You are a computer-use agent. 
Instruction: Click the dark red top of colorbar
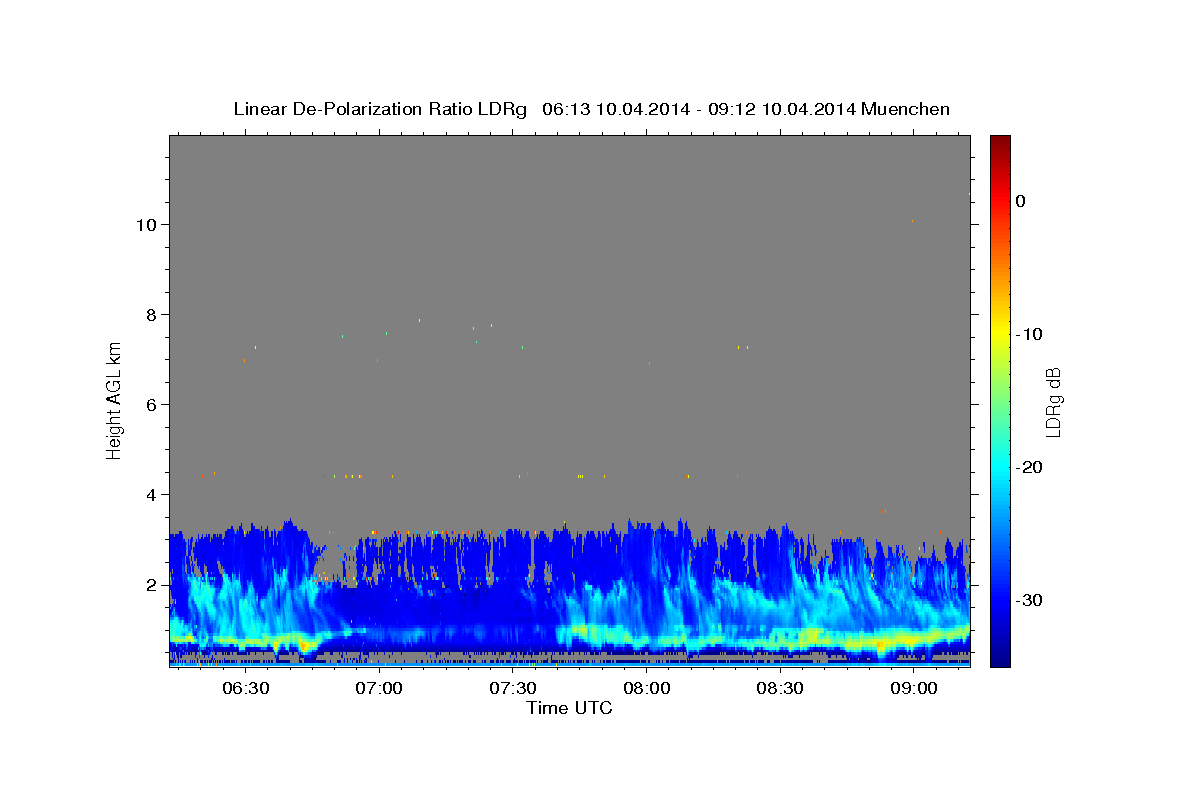(x=1000, y=142)
